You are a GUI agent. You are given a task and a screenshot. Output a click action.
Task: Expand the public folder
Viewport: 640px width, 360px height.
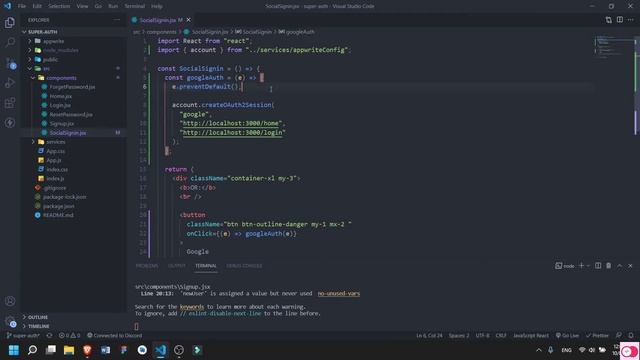[73, 59]
